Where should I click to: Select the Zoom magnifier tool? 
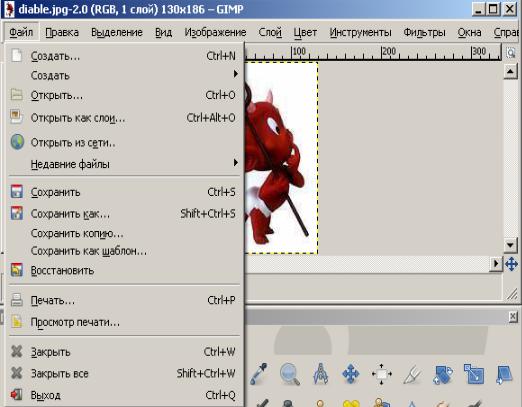(289, 374)
